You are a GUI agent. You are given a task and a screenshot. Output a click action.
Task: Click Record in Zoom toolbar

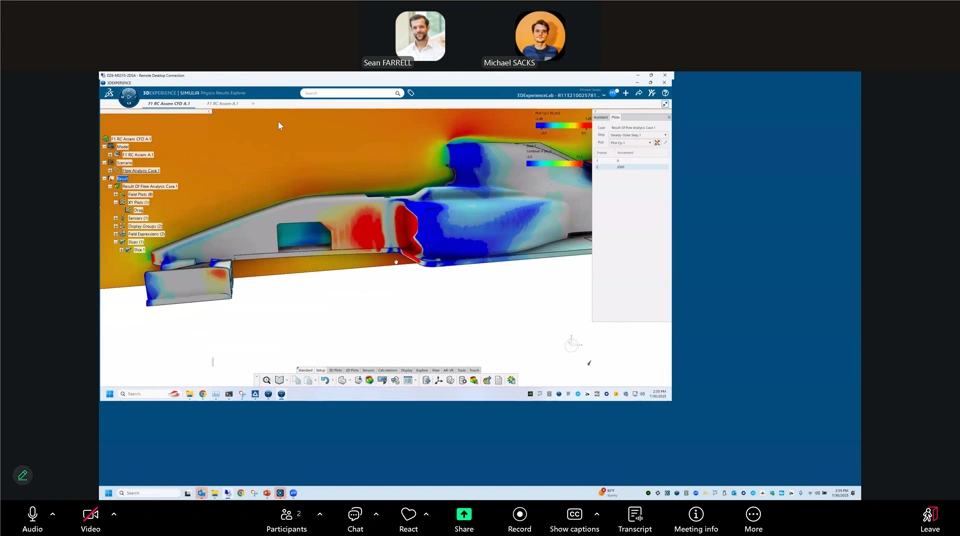519,519
